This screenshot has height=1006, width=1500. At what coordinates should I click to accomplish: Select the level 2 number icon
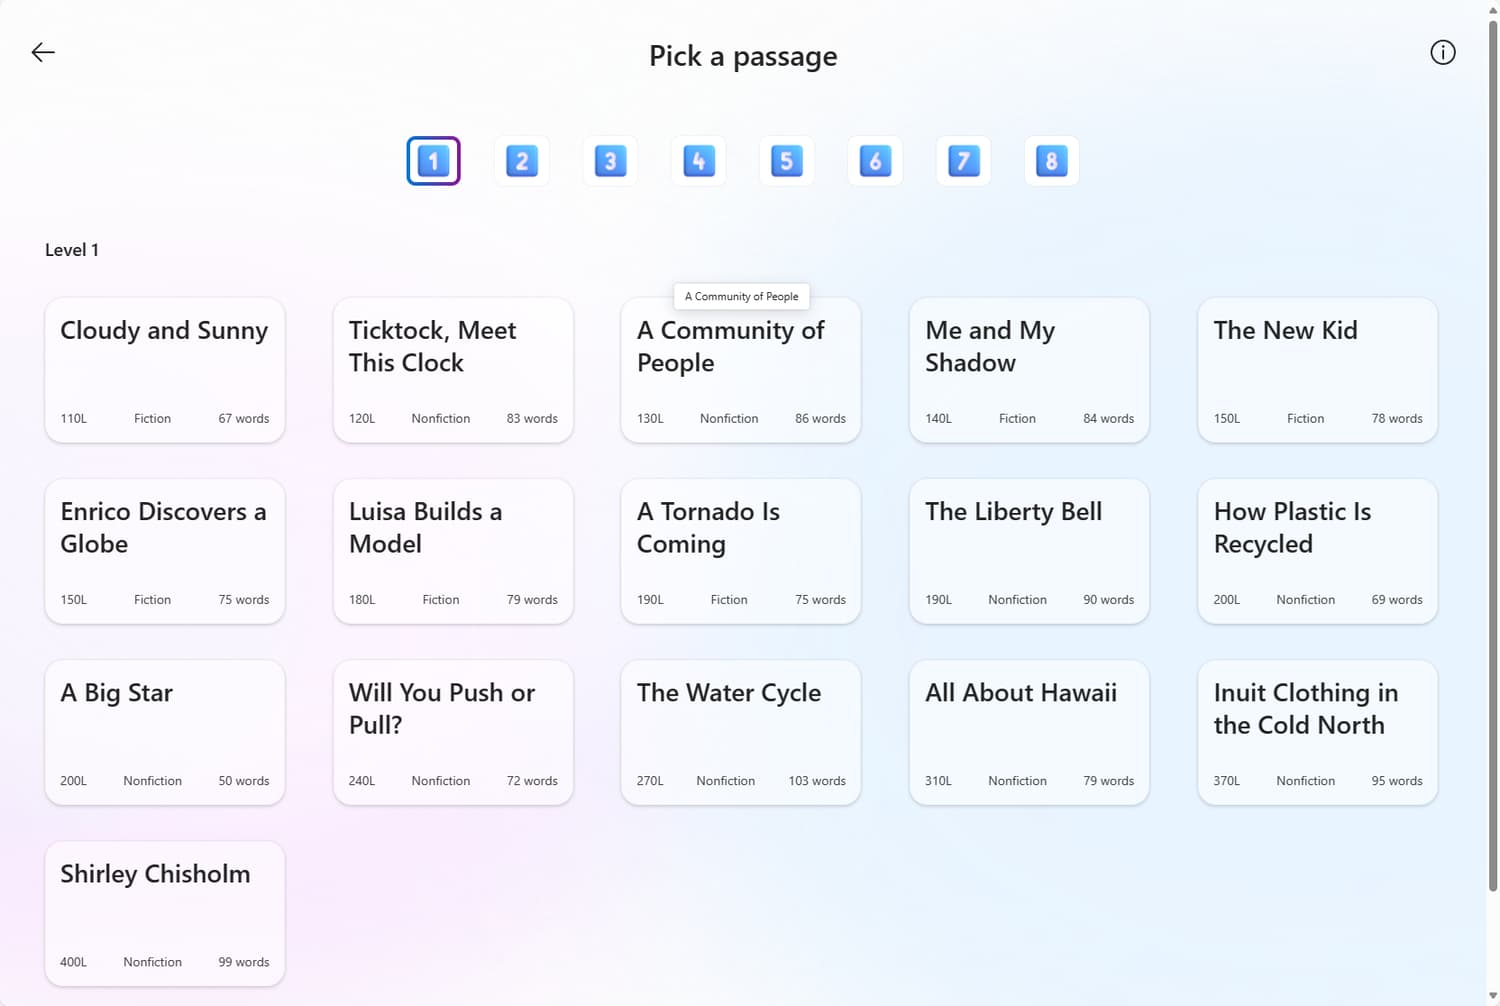[522, 161]
